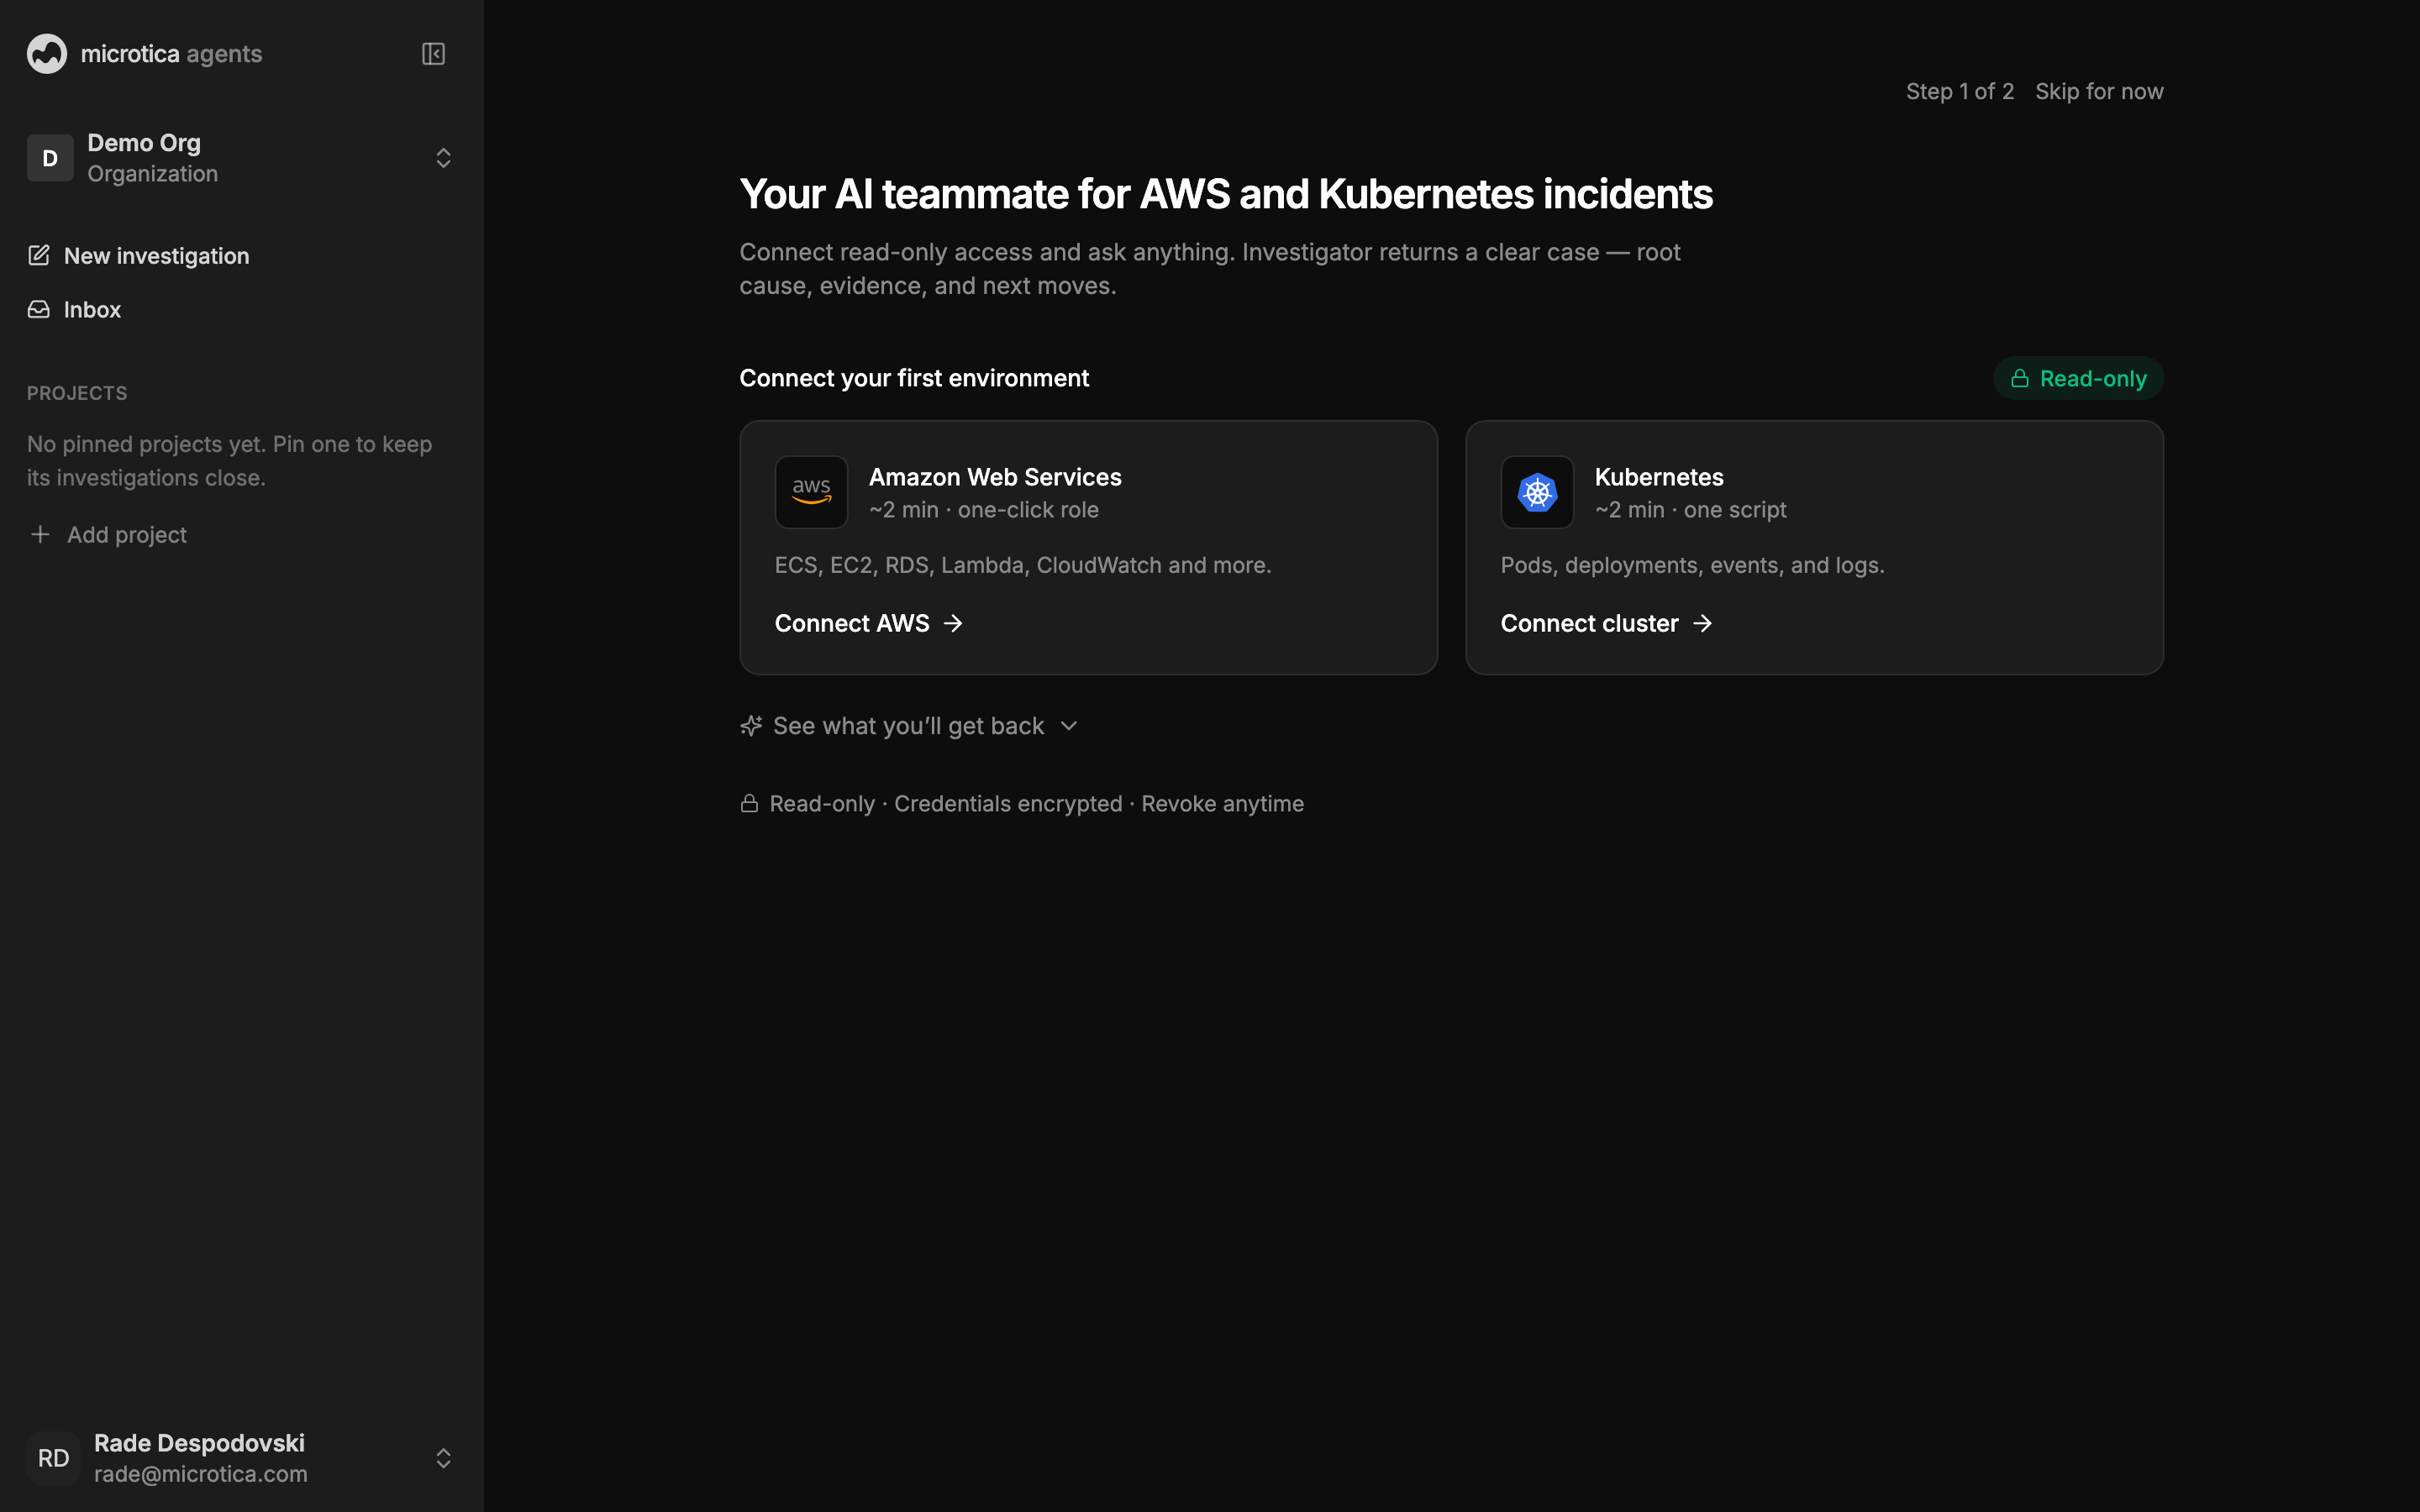Click 'Pods, deployments, events, and logs.' text
Screen dimensions: 2420x1512
click(1692, 565)
